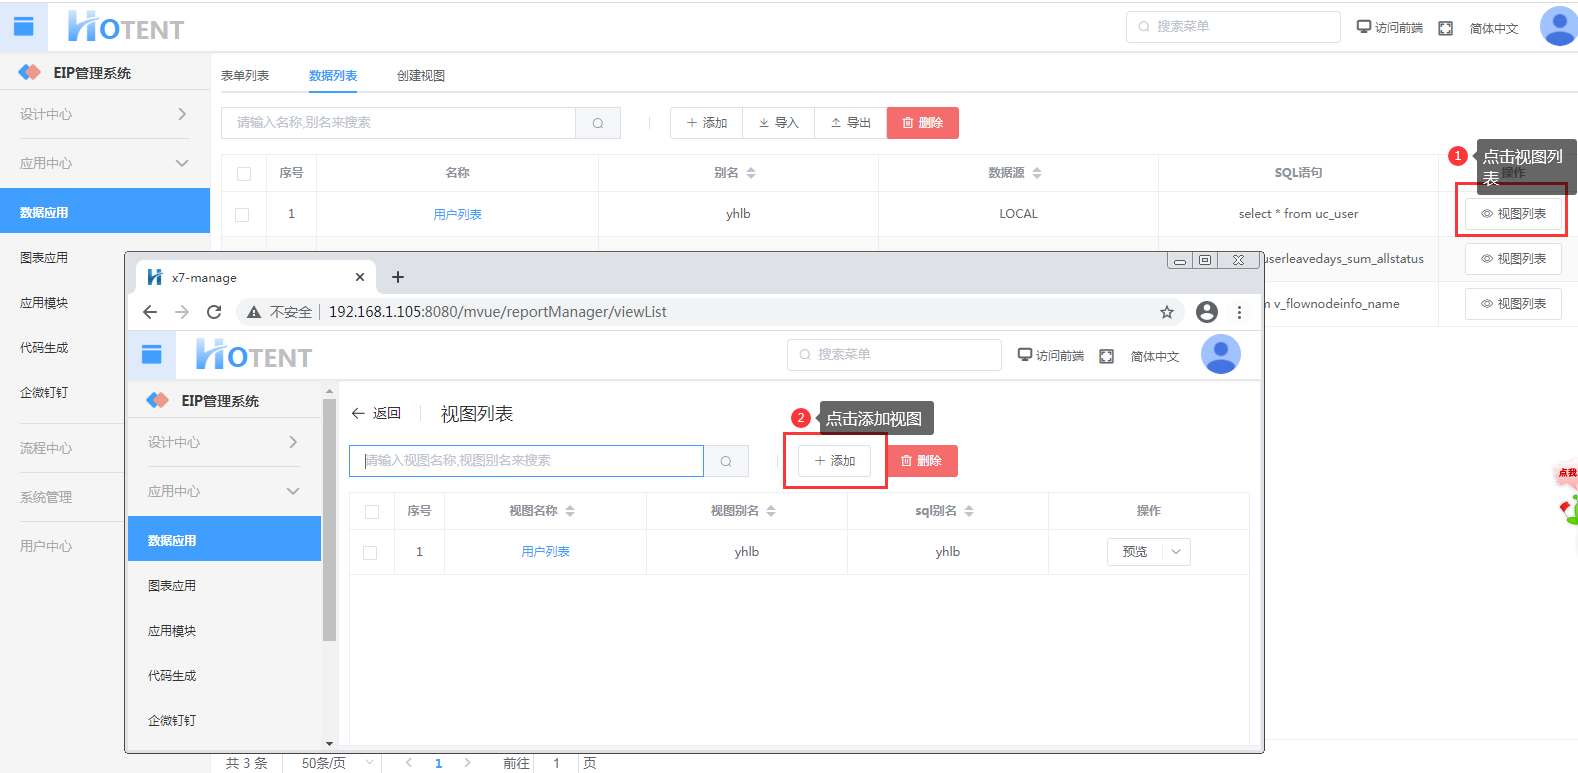1578x773 pixels.
Task: Select the yhlb row checkbox in 视图列表
Action: pyautogui.click(x=371, y=552)
